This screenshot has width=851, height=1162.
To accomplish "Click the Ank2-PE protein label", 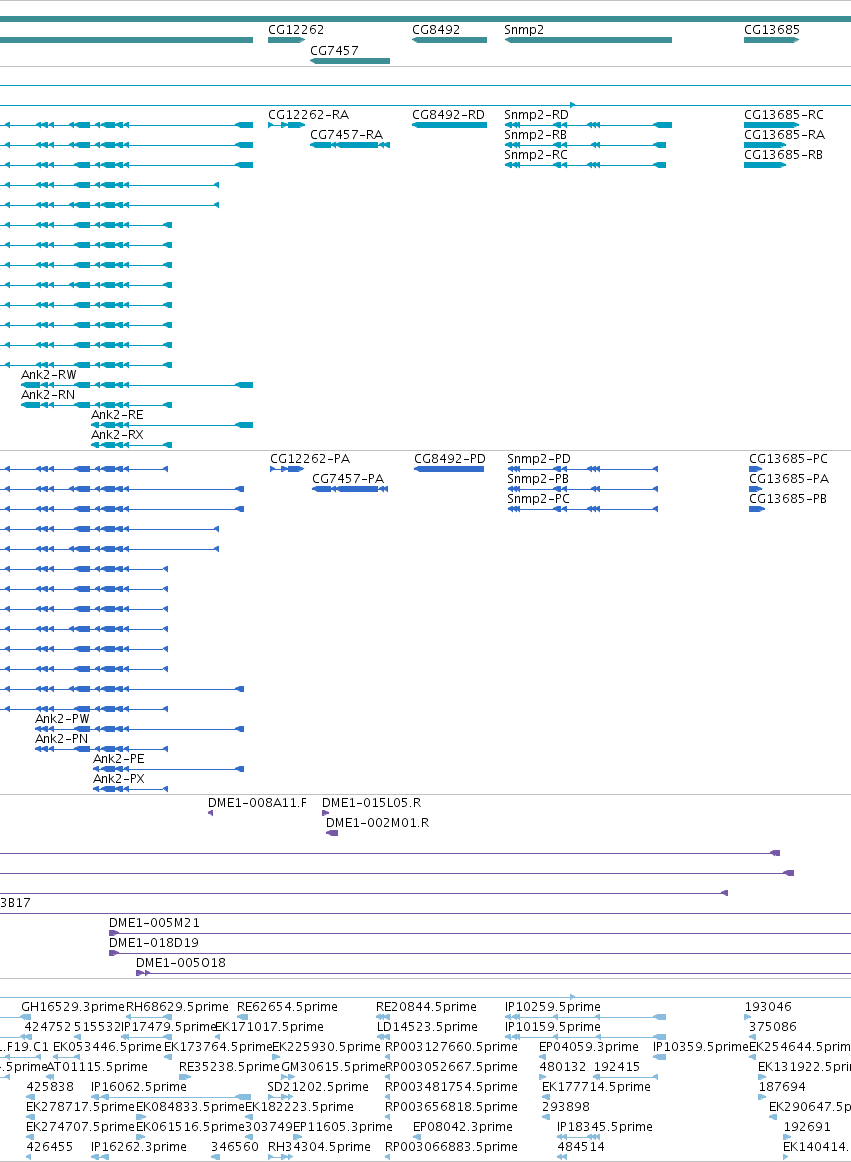I will [119, 759].
